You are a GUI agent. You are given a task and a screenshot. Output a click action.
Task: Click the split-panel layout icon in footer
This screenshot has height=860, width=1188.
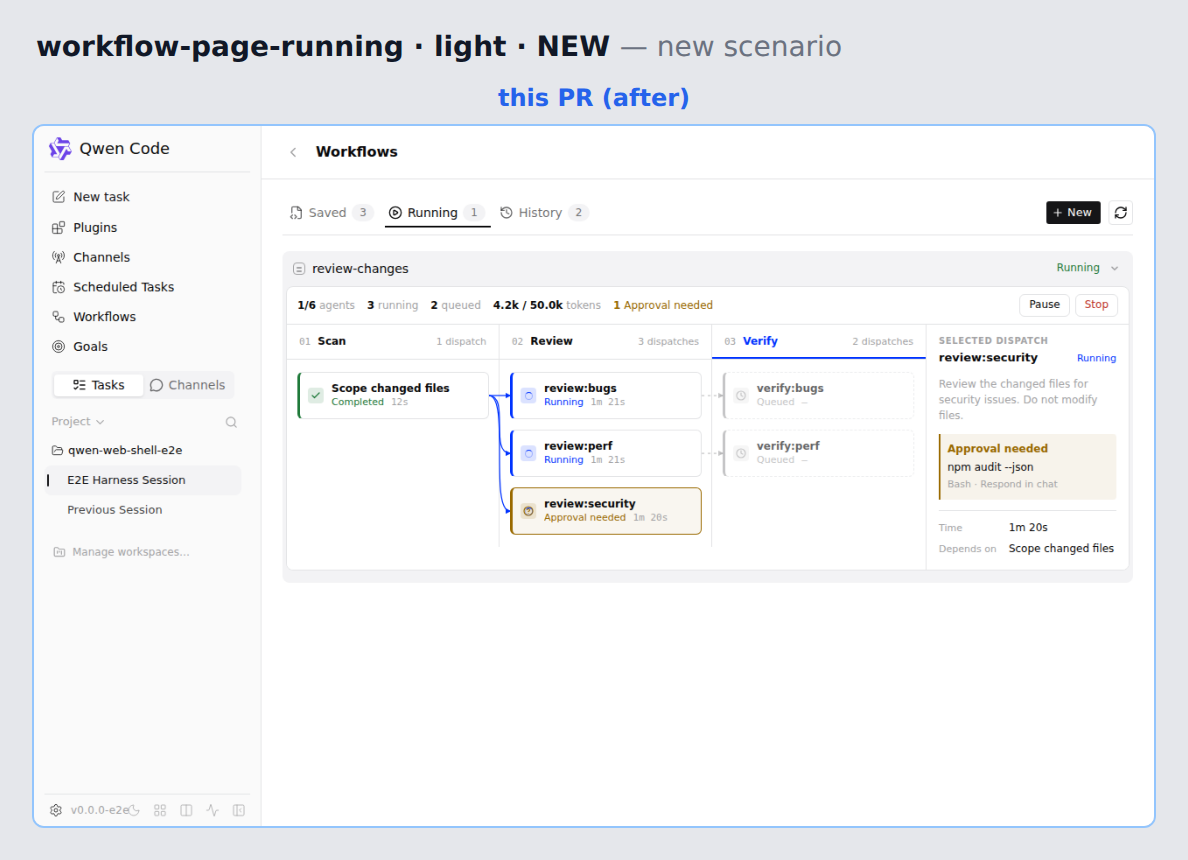pyautogui.click(x=186, y=810)
